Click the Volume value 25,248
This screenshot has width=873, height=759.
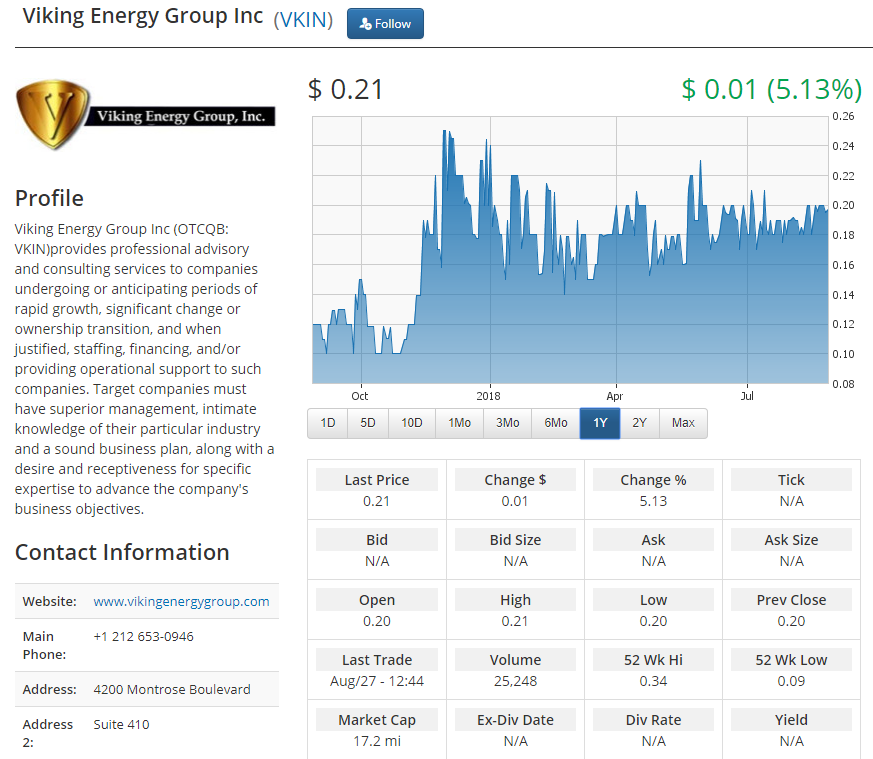[515, 681]
